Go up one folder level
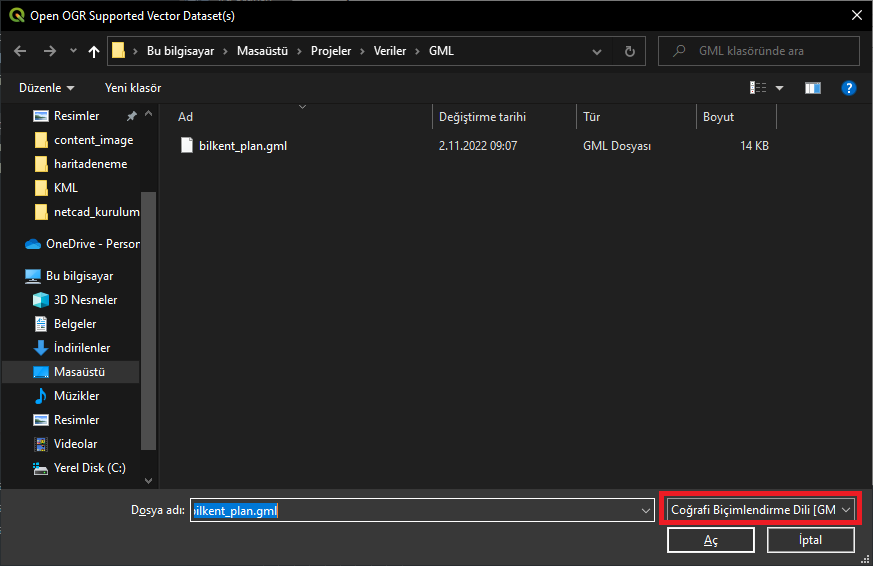This screenshot has height=566, width=873. [x=94, y=52]
